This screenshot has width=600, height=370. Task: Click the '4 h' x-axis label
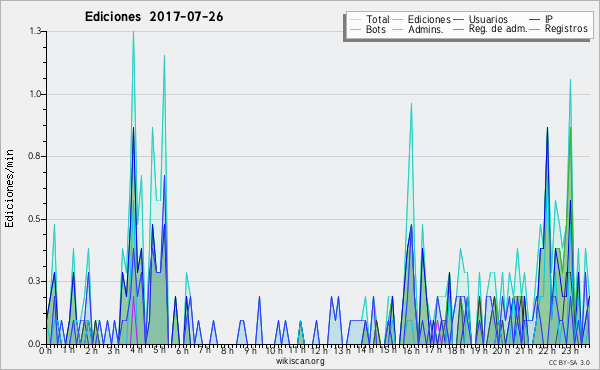[x=136, y=349]
